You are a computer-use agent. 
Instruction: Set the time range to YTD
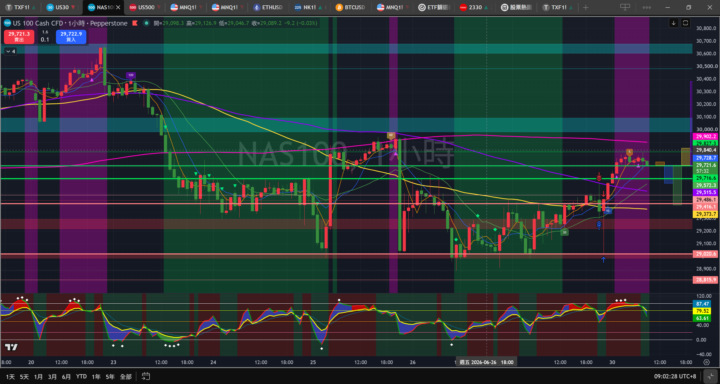point(81,377)
